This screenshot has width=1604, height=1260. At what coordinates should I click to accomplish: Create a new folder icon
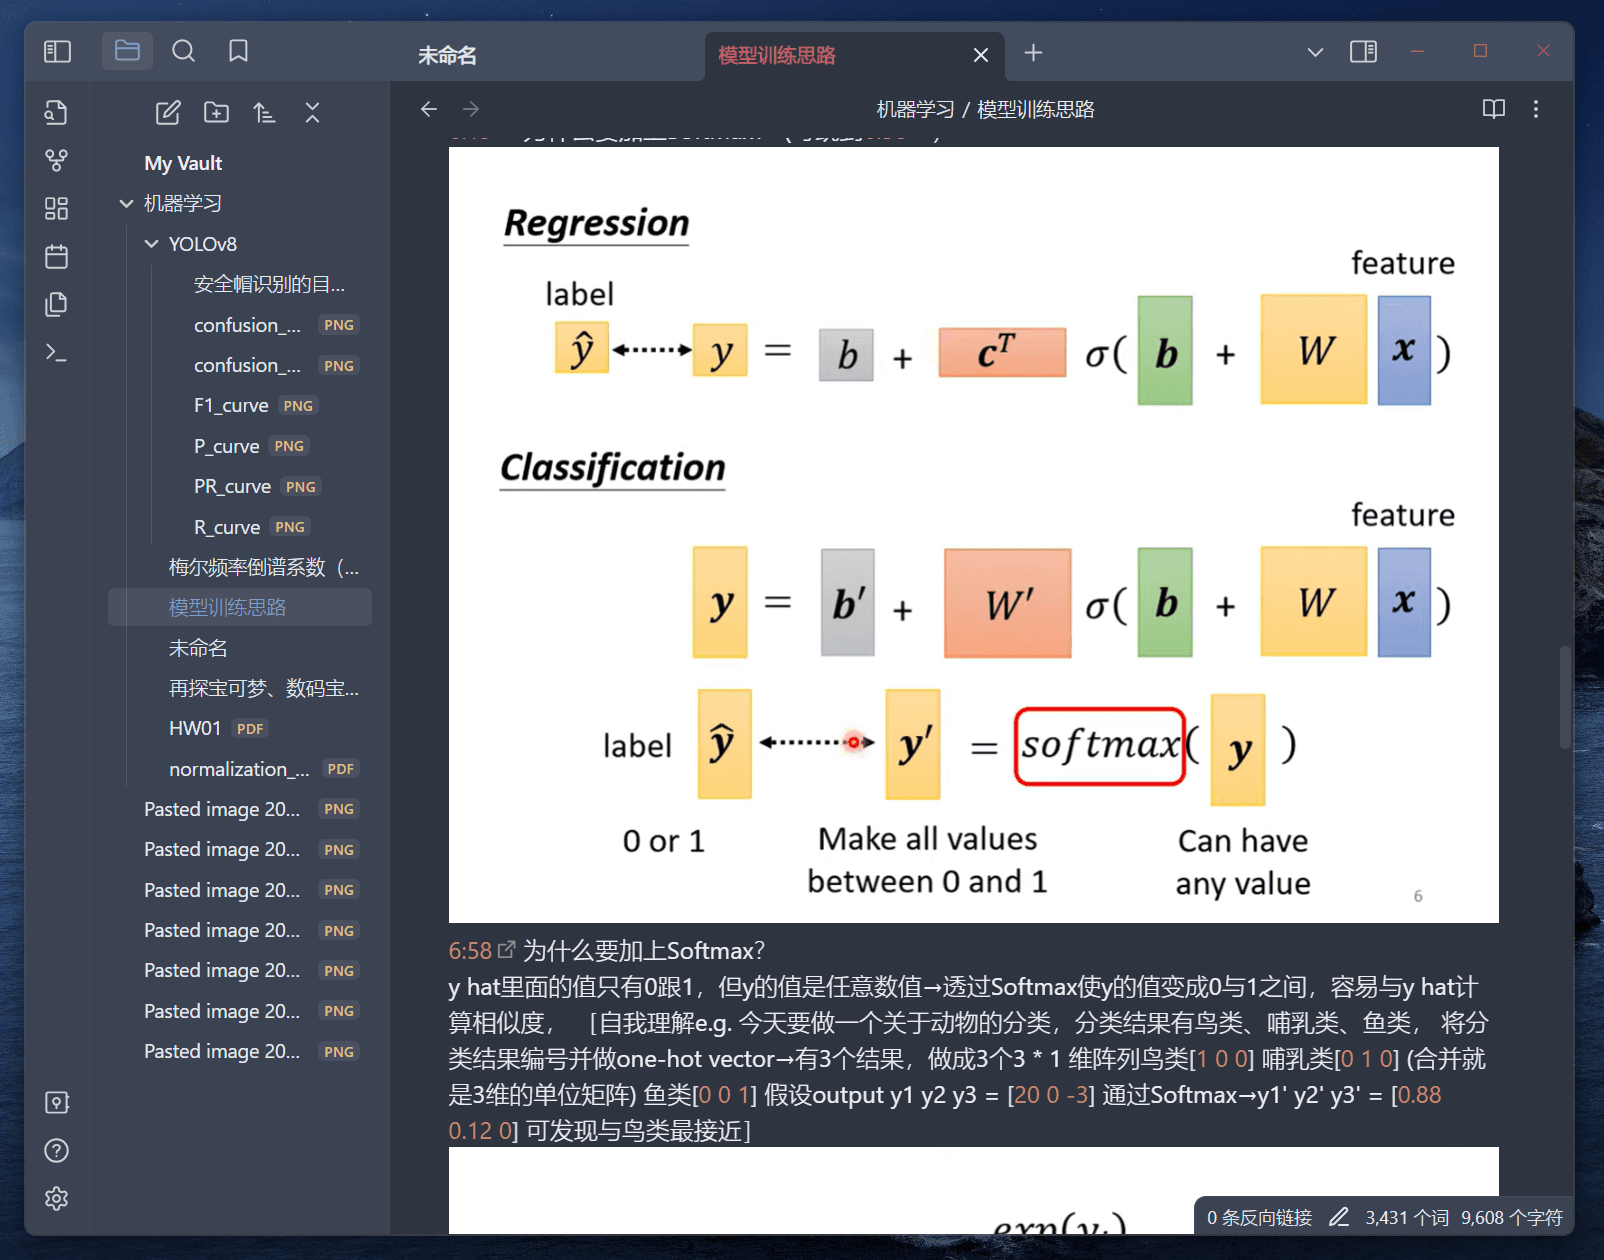(x=216, y=113)
